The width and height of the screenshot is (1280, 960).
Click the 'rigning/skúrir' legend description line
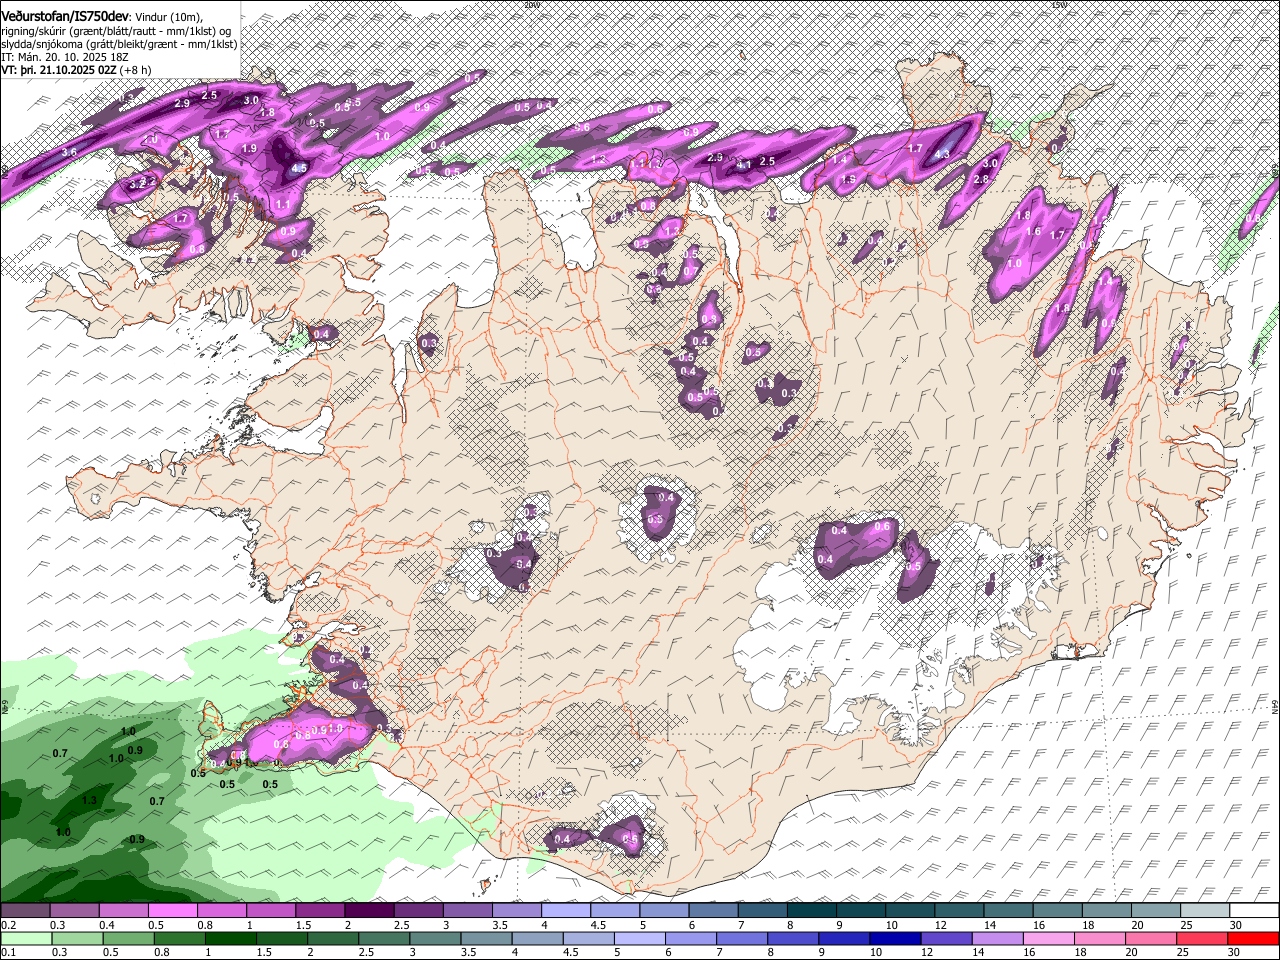pyautogui.click(x=116, y=31)
